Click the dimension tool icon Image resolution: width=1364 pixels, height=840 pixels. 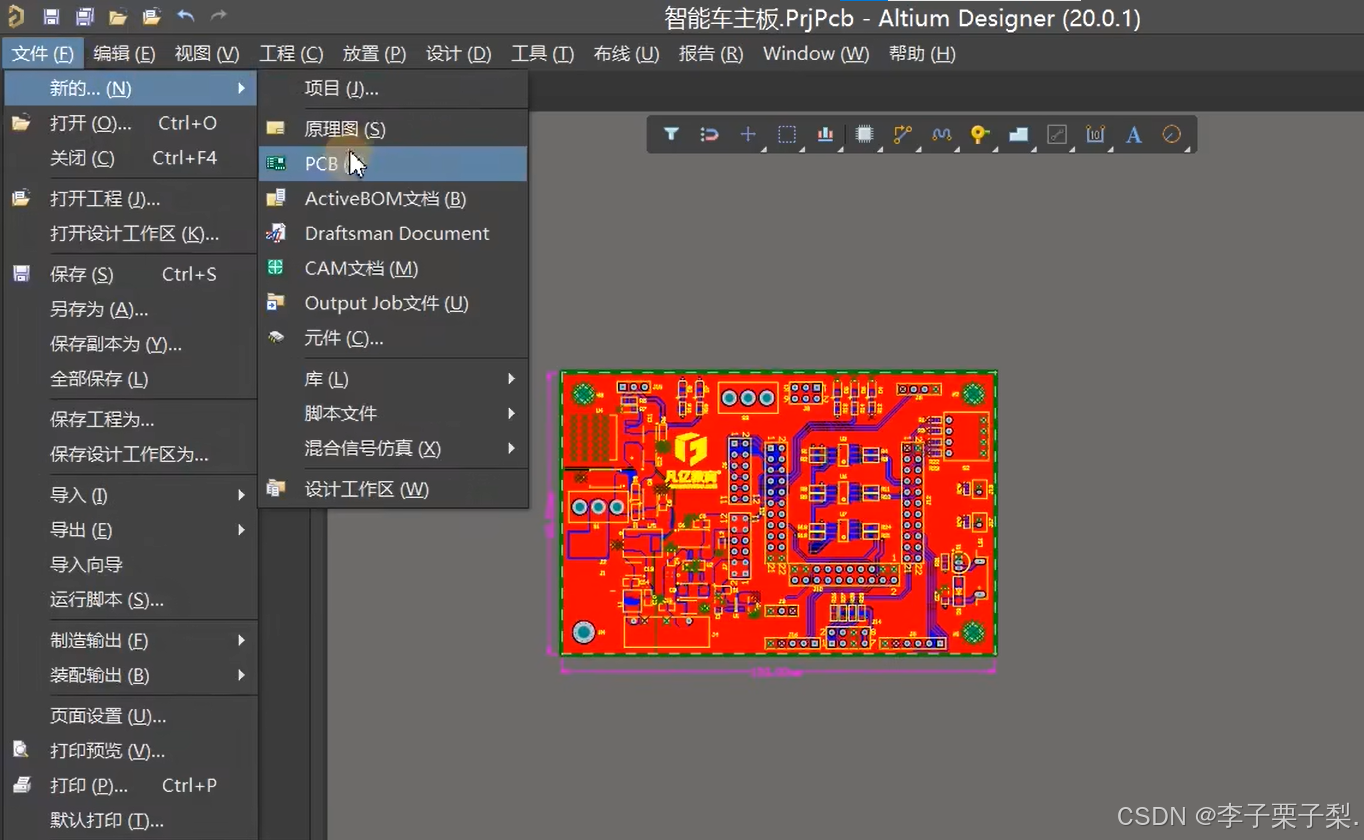tap(1095, 134)
